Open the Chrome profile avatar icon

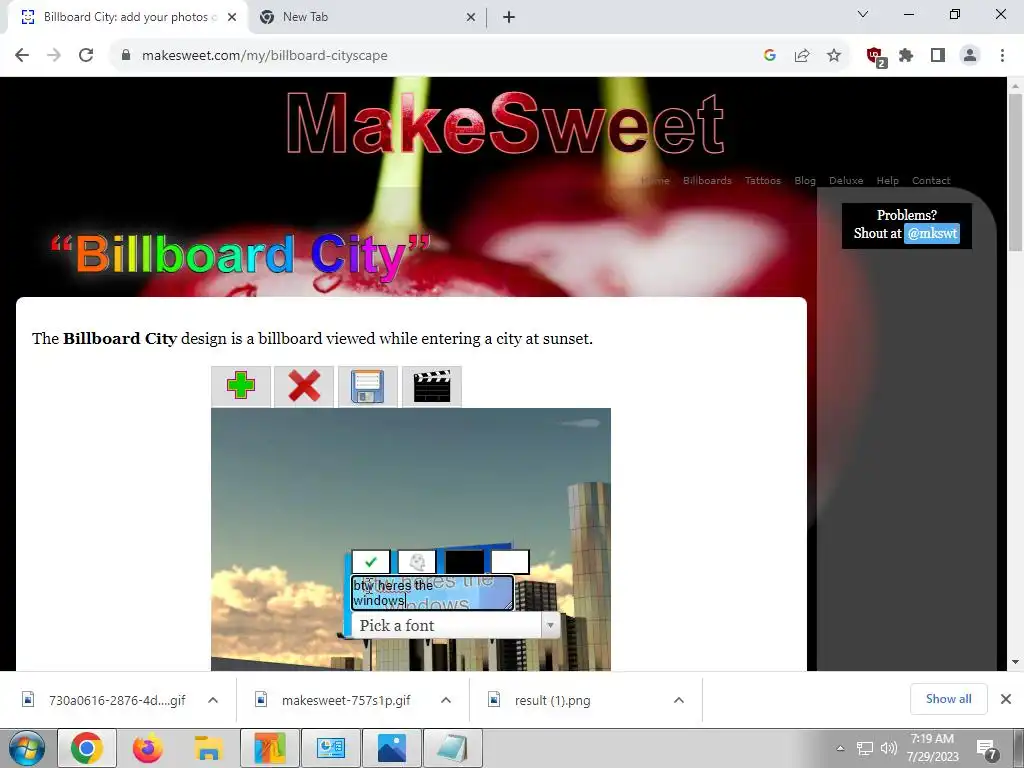(x=970, y=56)
